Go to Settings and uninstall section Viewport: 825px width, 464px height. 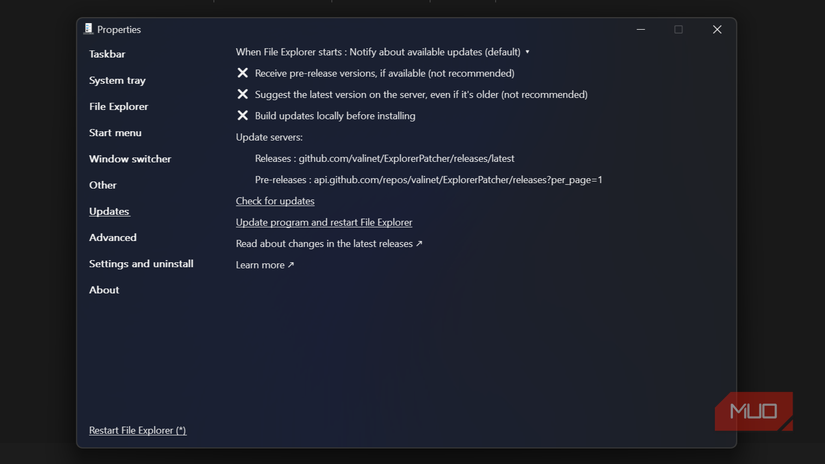coord(141,264)
